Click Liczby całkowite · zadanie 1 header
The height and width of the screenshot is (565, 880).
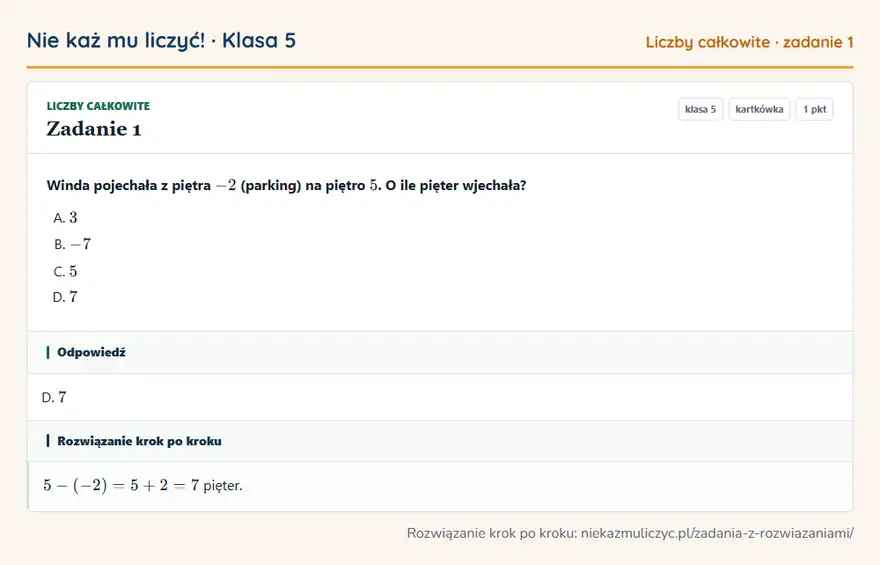(x=749, y=42)
